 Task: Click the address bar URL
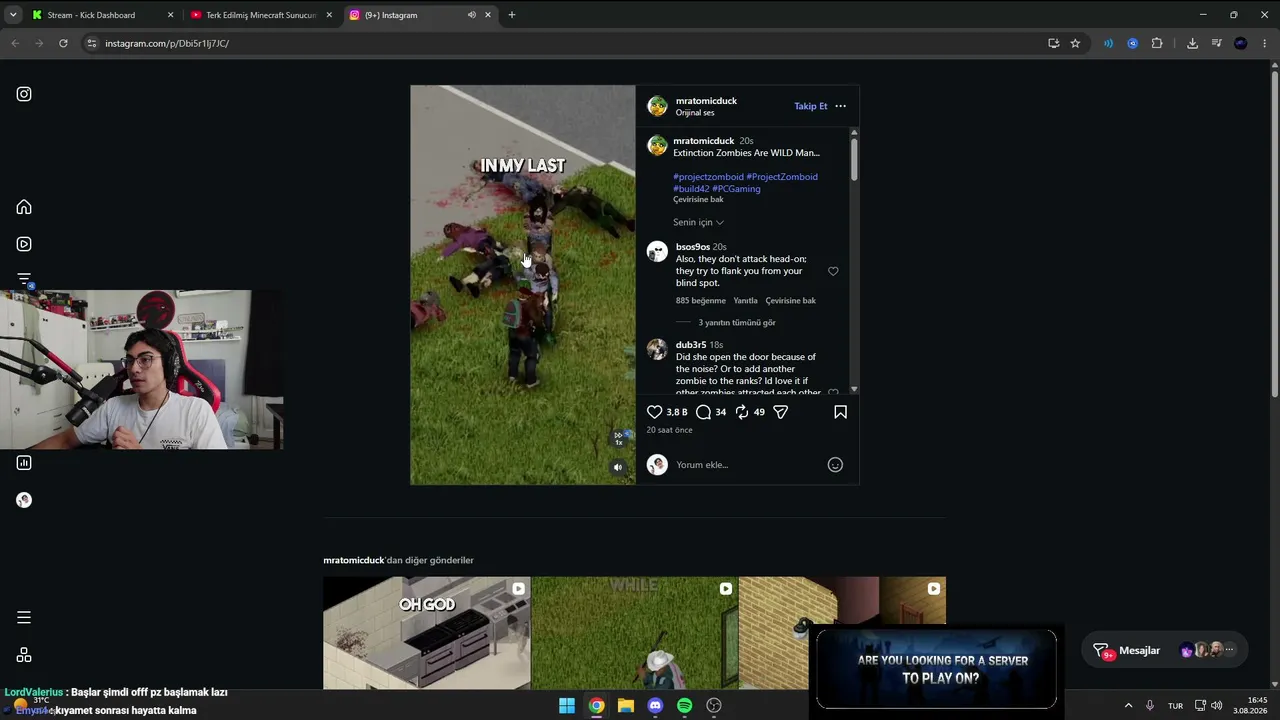pyautogui.click(x=167, y=43)
